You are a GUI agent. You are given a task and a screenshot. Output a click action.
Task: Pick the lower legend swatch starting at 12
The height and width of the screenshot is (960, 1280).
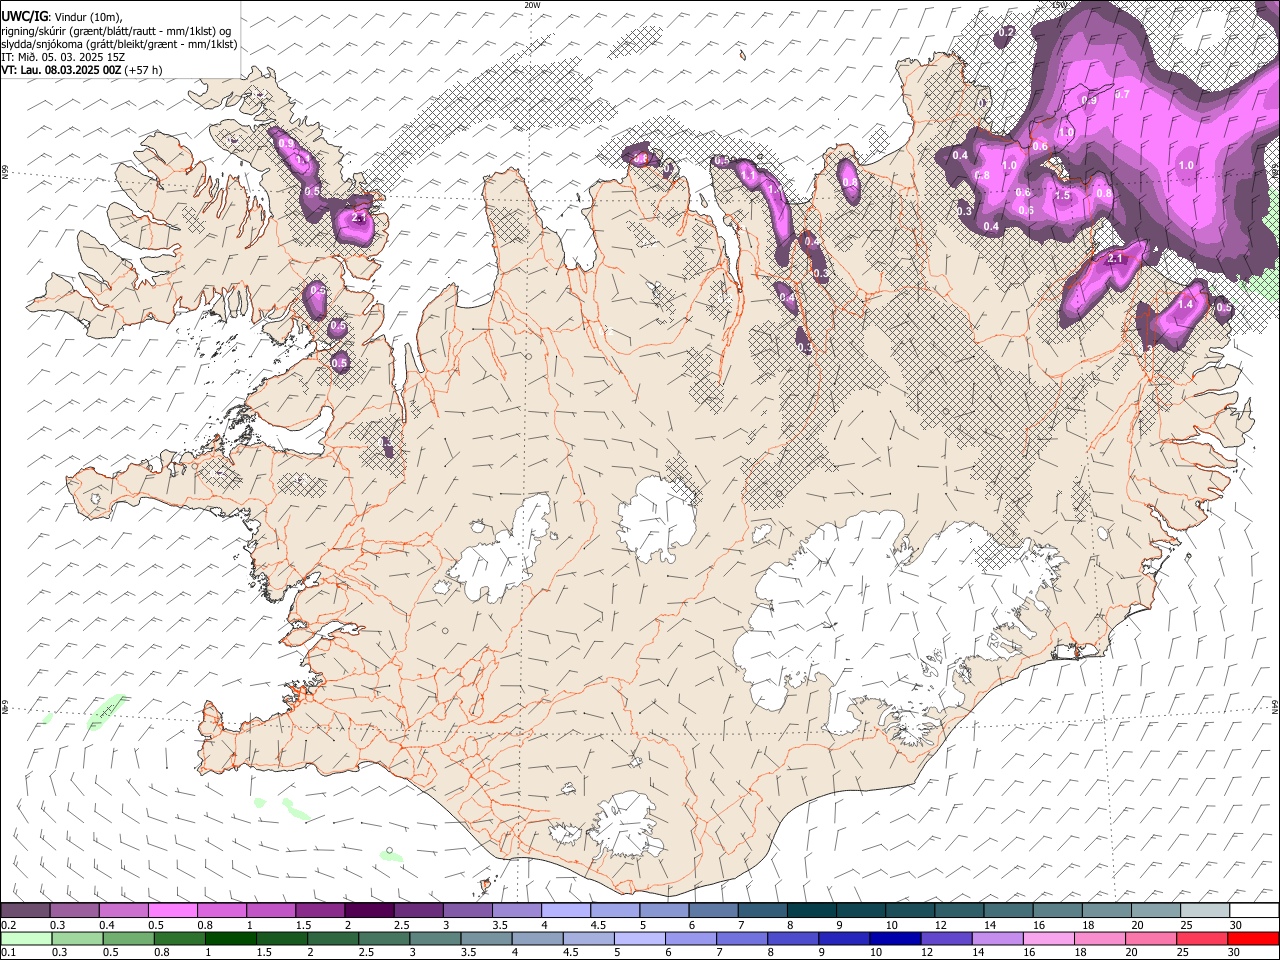[x=946, y=938]
